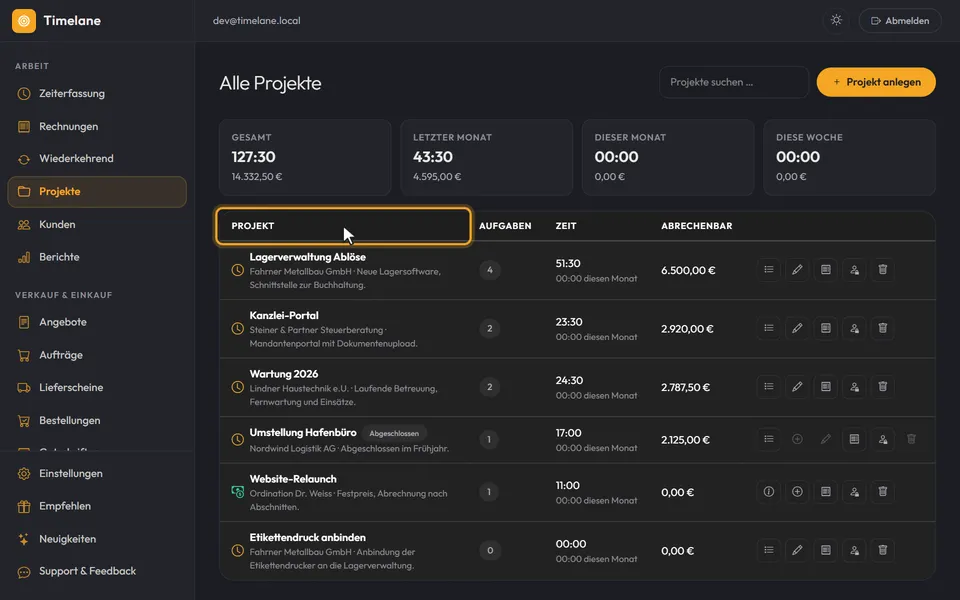Viewport: 960px width, 600px height.
Task: Open invoice table icon for Kanzlei-Portal
Action: (x=826, y=328)
